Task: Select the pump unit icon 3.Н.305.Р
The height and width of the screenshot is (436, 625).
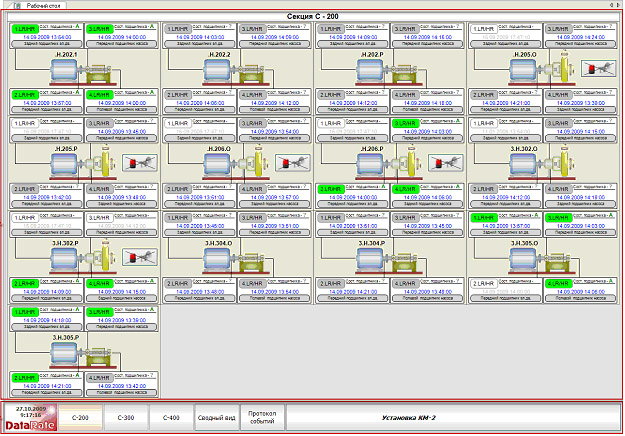Action: tap(84, 355)
